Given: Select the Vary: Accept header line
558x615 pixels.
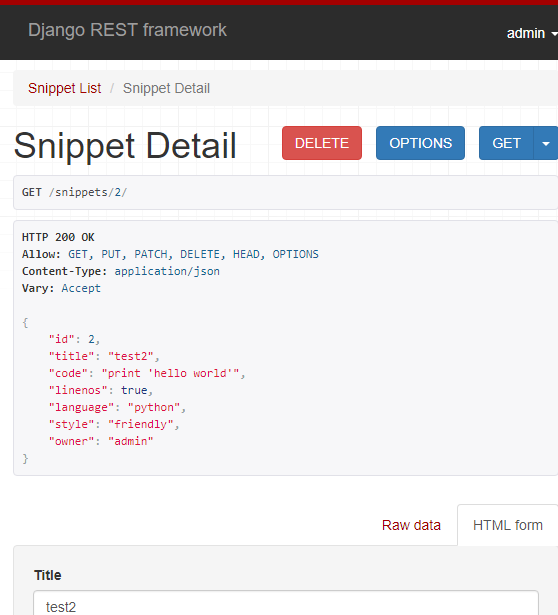Looking at the screenshot, I should tap(61, 288).
